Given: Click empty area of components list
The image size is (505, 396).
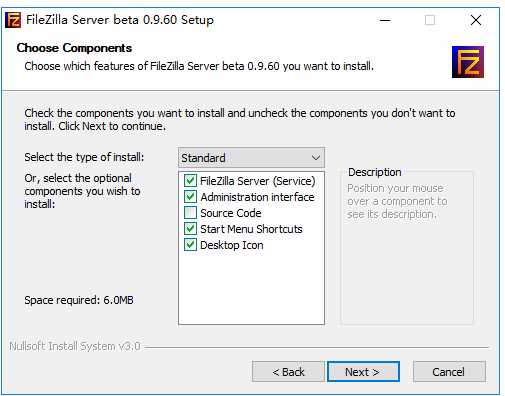Looking at the screenshot, I should (x=251, y=287).
